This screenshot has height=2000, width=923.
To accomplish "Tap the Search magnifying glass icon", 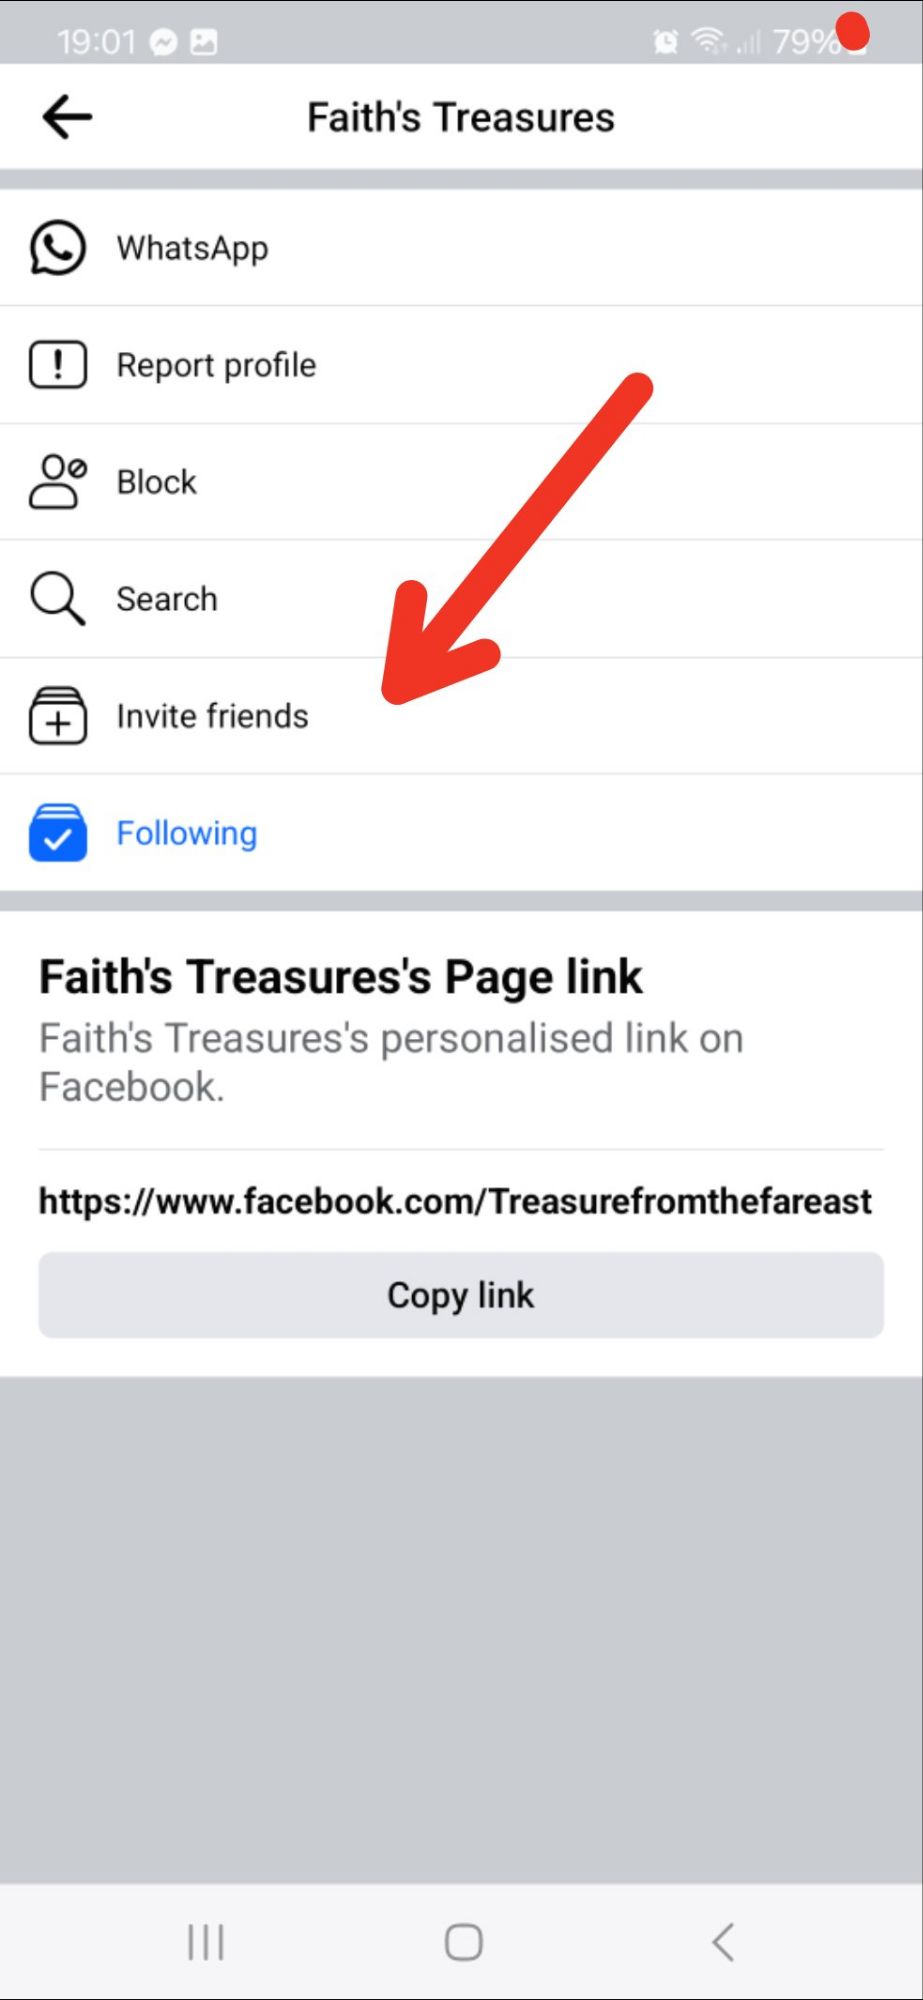I will click(57, 598).
